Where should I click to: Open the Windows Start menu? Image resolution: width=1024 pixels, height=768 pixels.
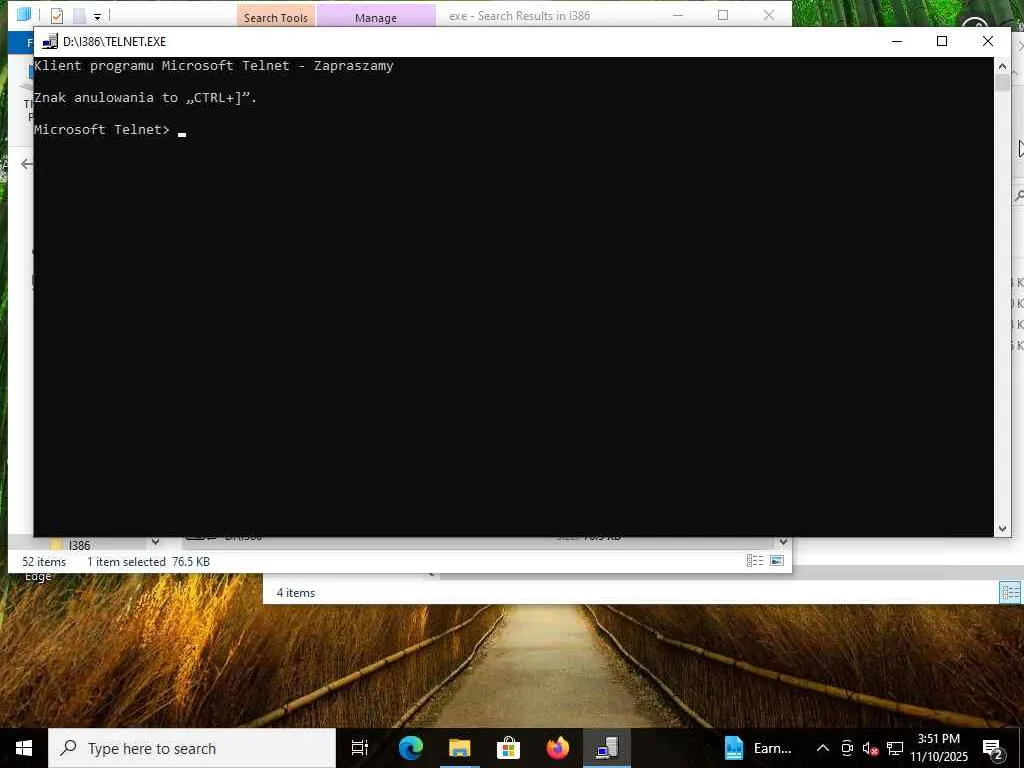coord(24,748)
